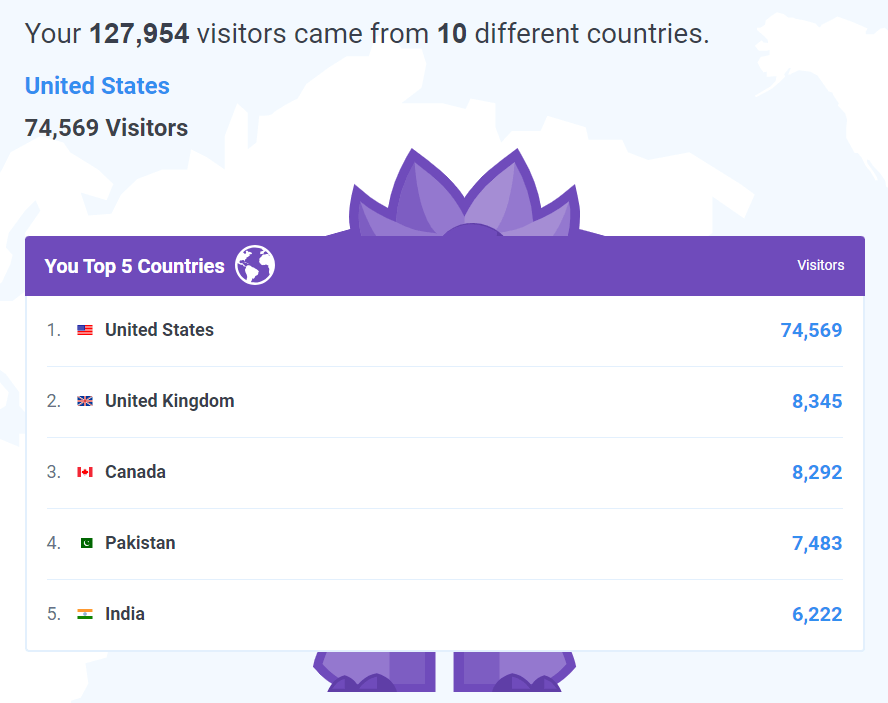Click the Visitors column header

pos(821,265)
